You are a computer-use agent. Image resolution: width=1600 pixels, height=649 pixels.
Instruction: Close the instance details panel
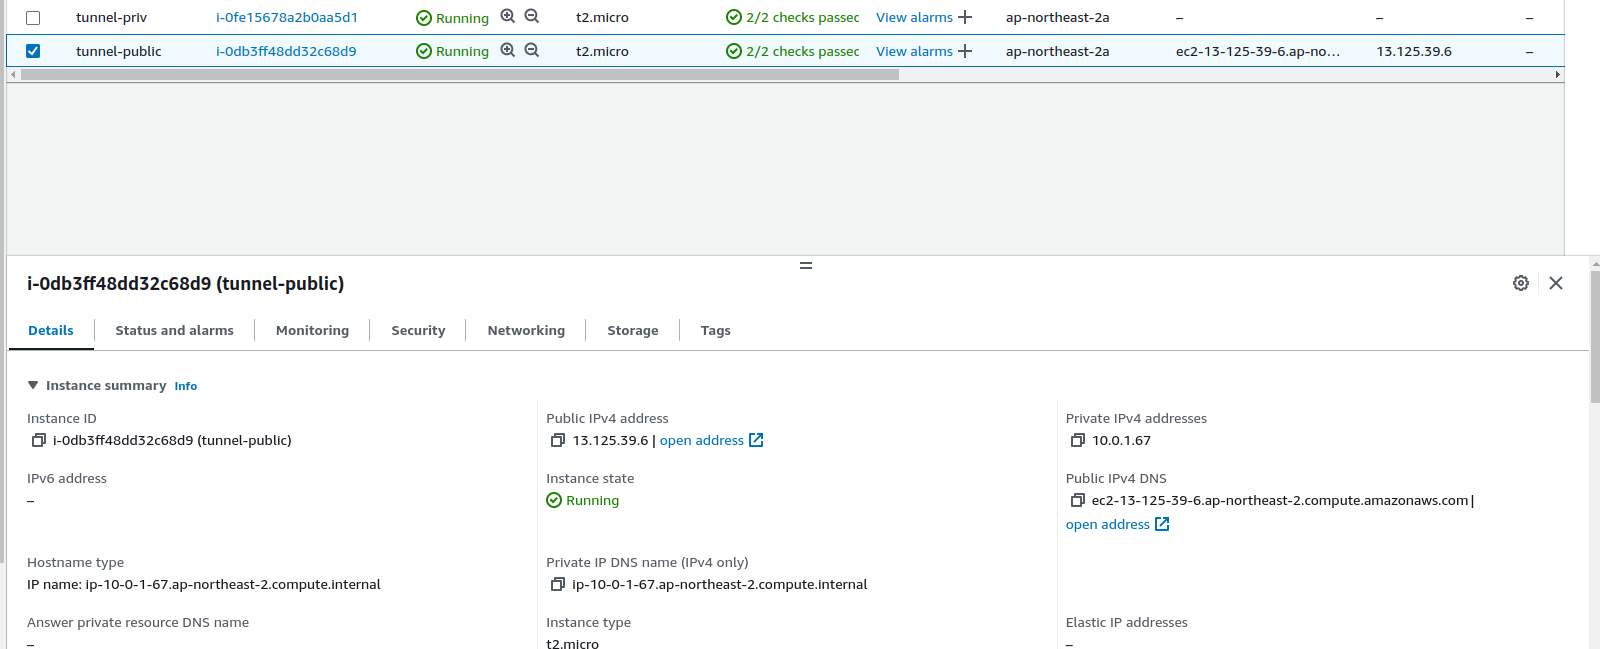coord(1555,283)
